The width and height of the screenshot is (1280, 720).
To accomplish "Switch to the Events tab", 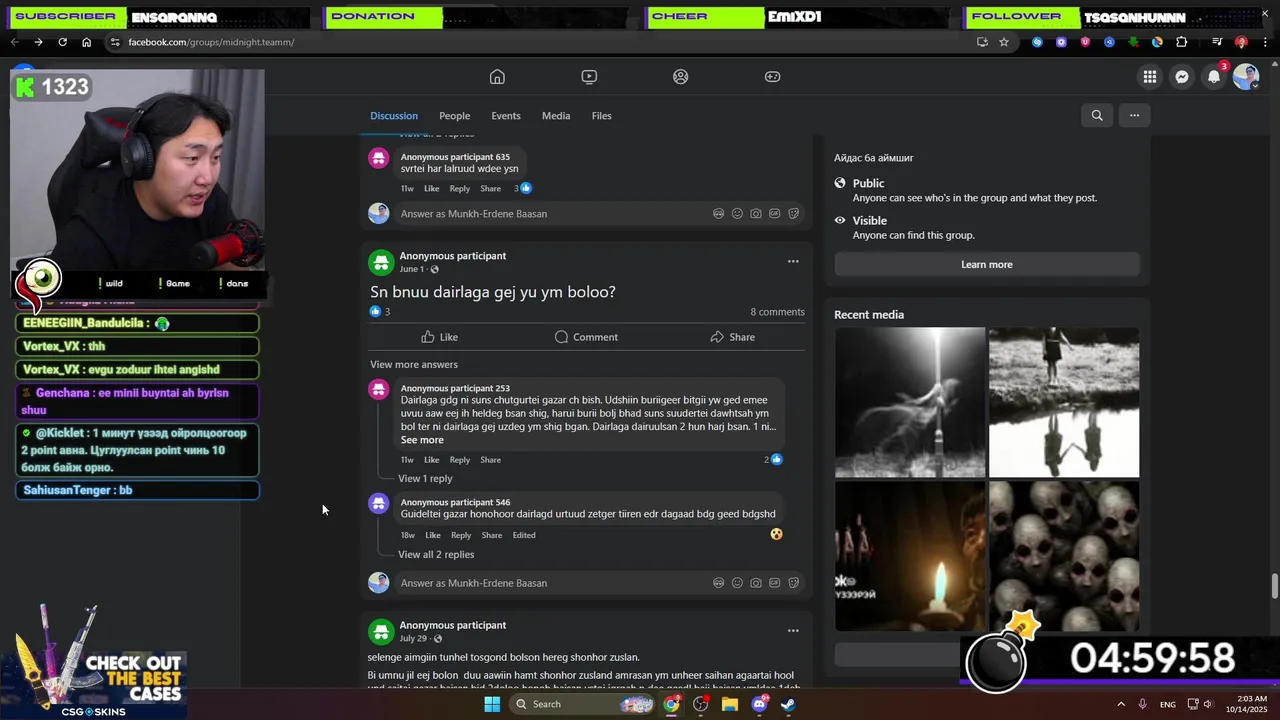I will 506,116.
